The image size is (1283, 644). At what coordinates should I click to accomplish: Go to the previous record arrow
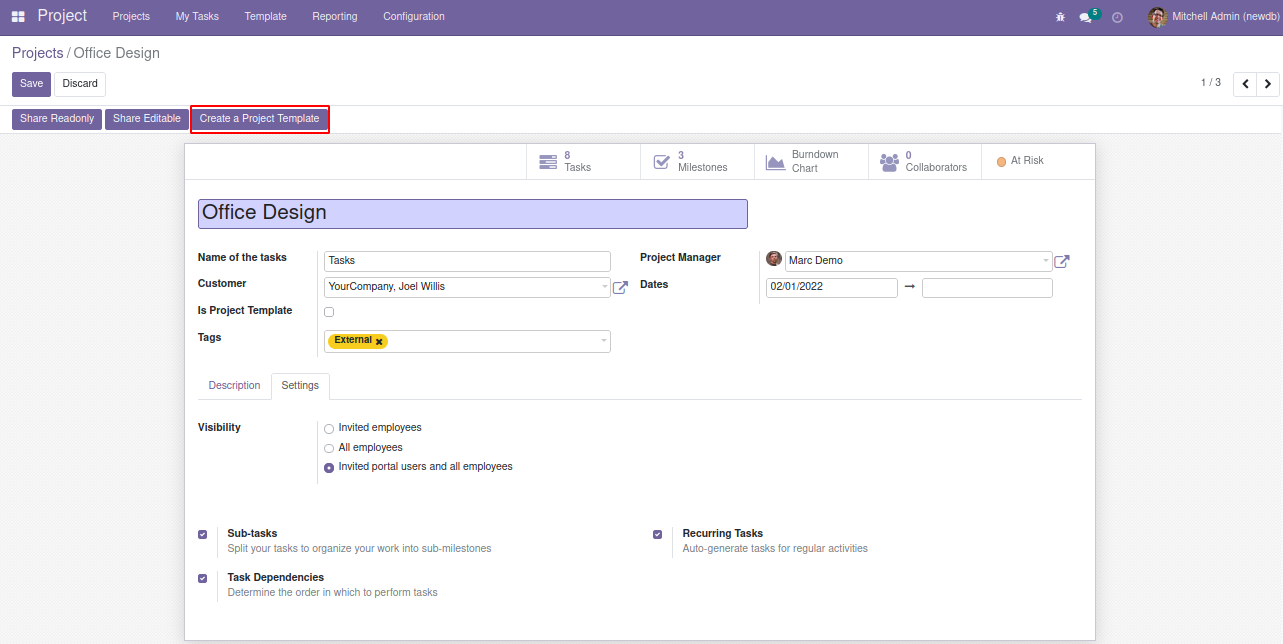pos(1245,84)
